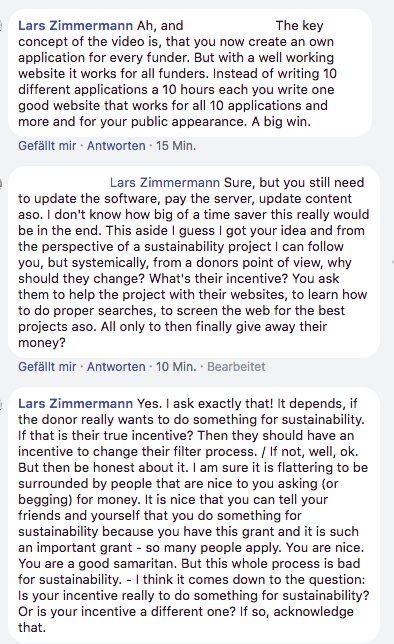Like the comment posted 15 Min. ago
394x644 pixels.
point(47,146)
